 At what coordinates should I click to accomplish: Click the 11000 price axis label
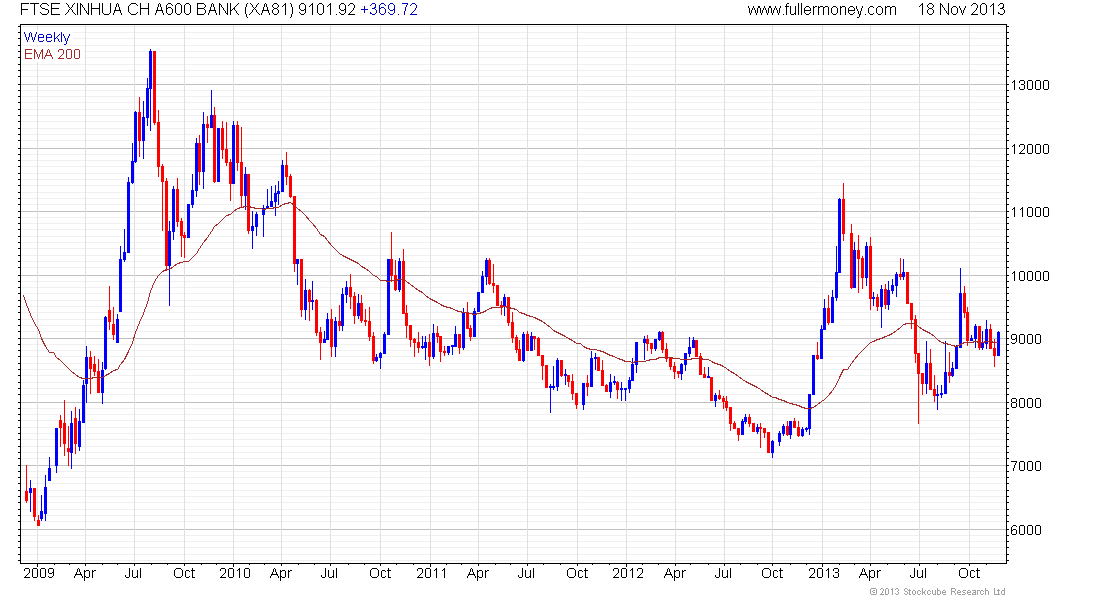point(1030,212)
